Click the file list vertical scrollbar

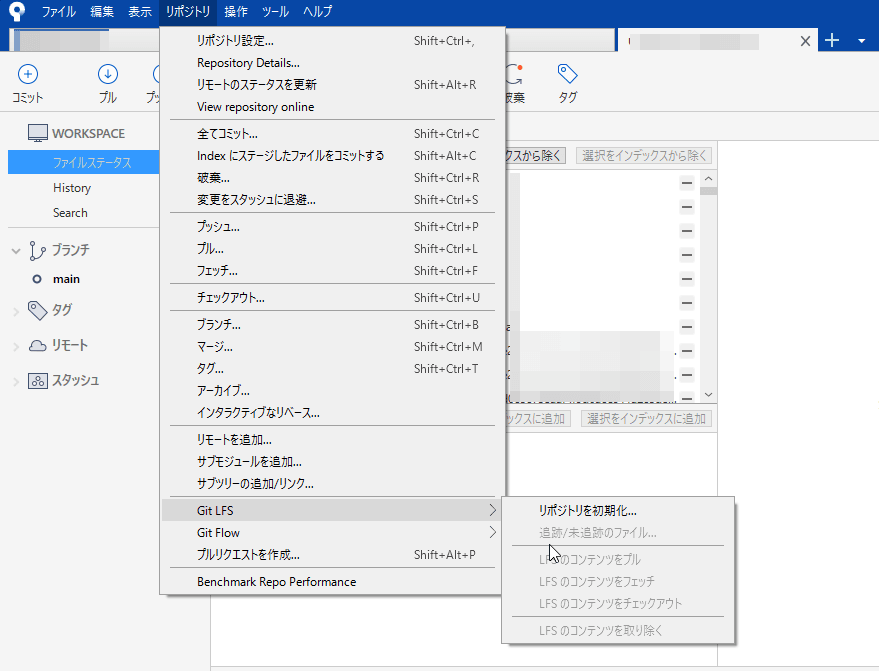pos(708,290)
